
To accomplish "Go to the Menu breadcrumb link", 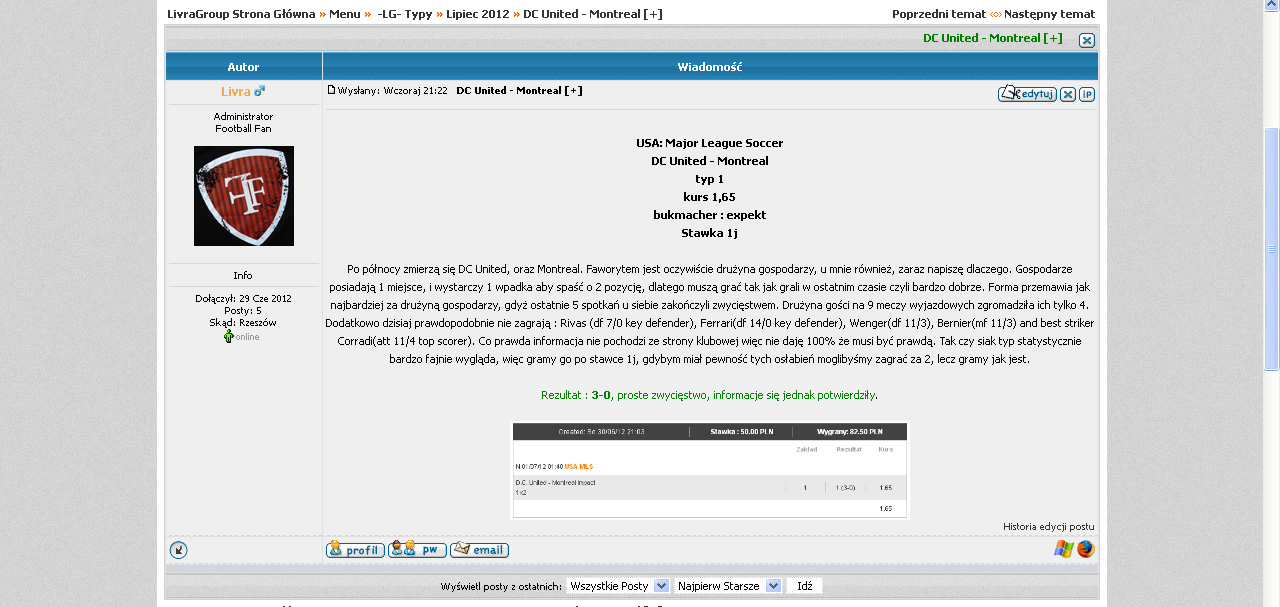I will click(344, 14).
